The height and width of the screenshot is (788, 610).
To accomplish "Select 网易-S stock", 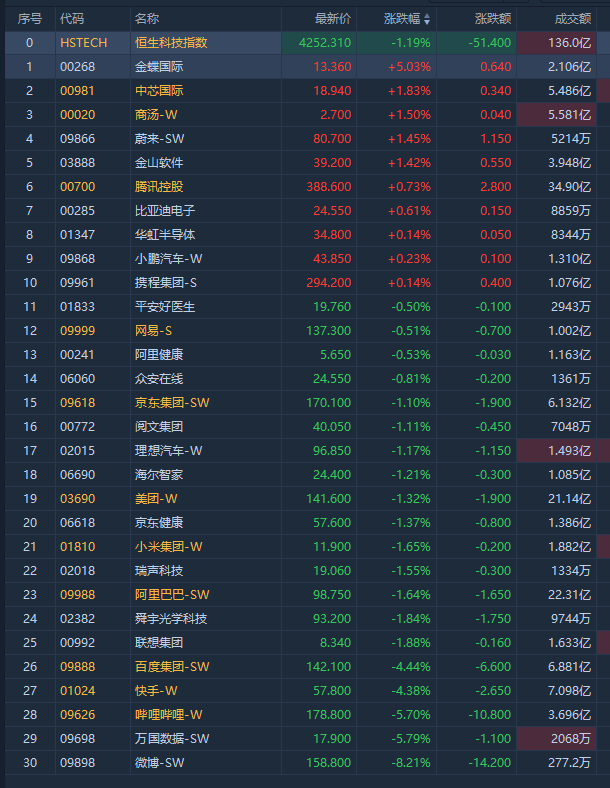I will (153, 331).
